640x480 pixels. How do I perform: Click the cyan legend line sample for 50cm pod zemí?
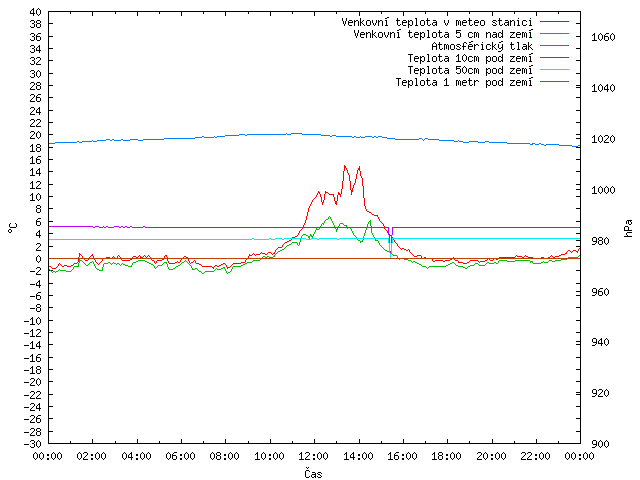click(554, 69)
